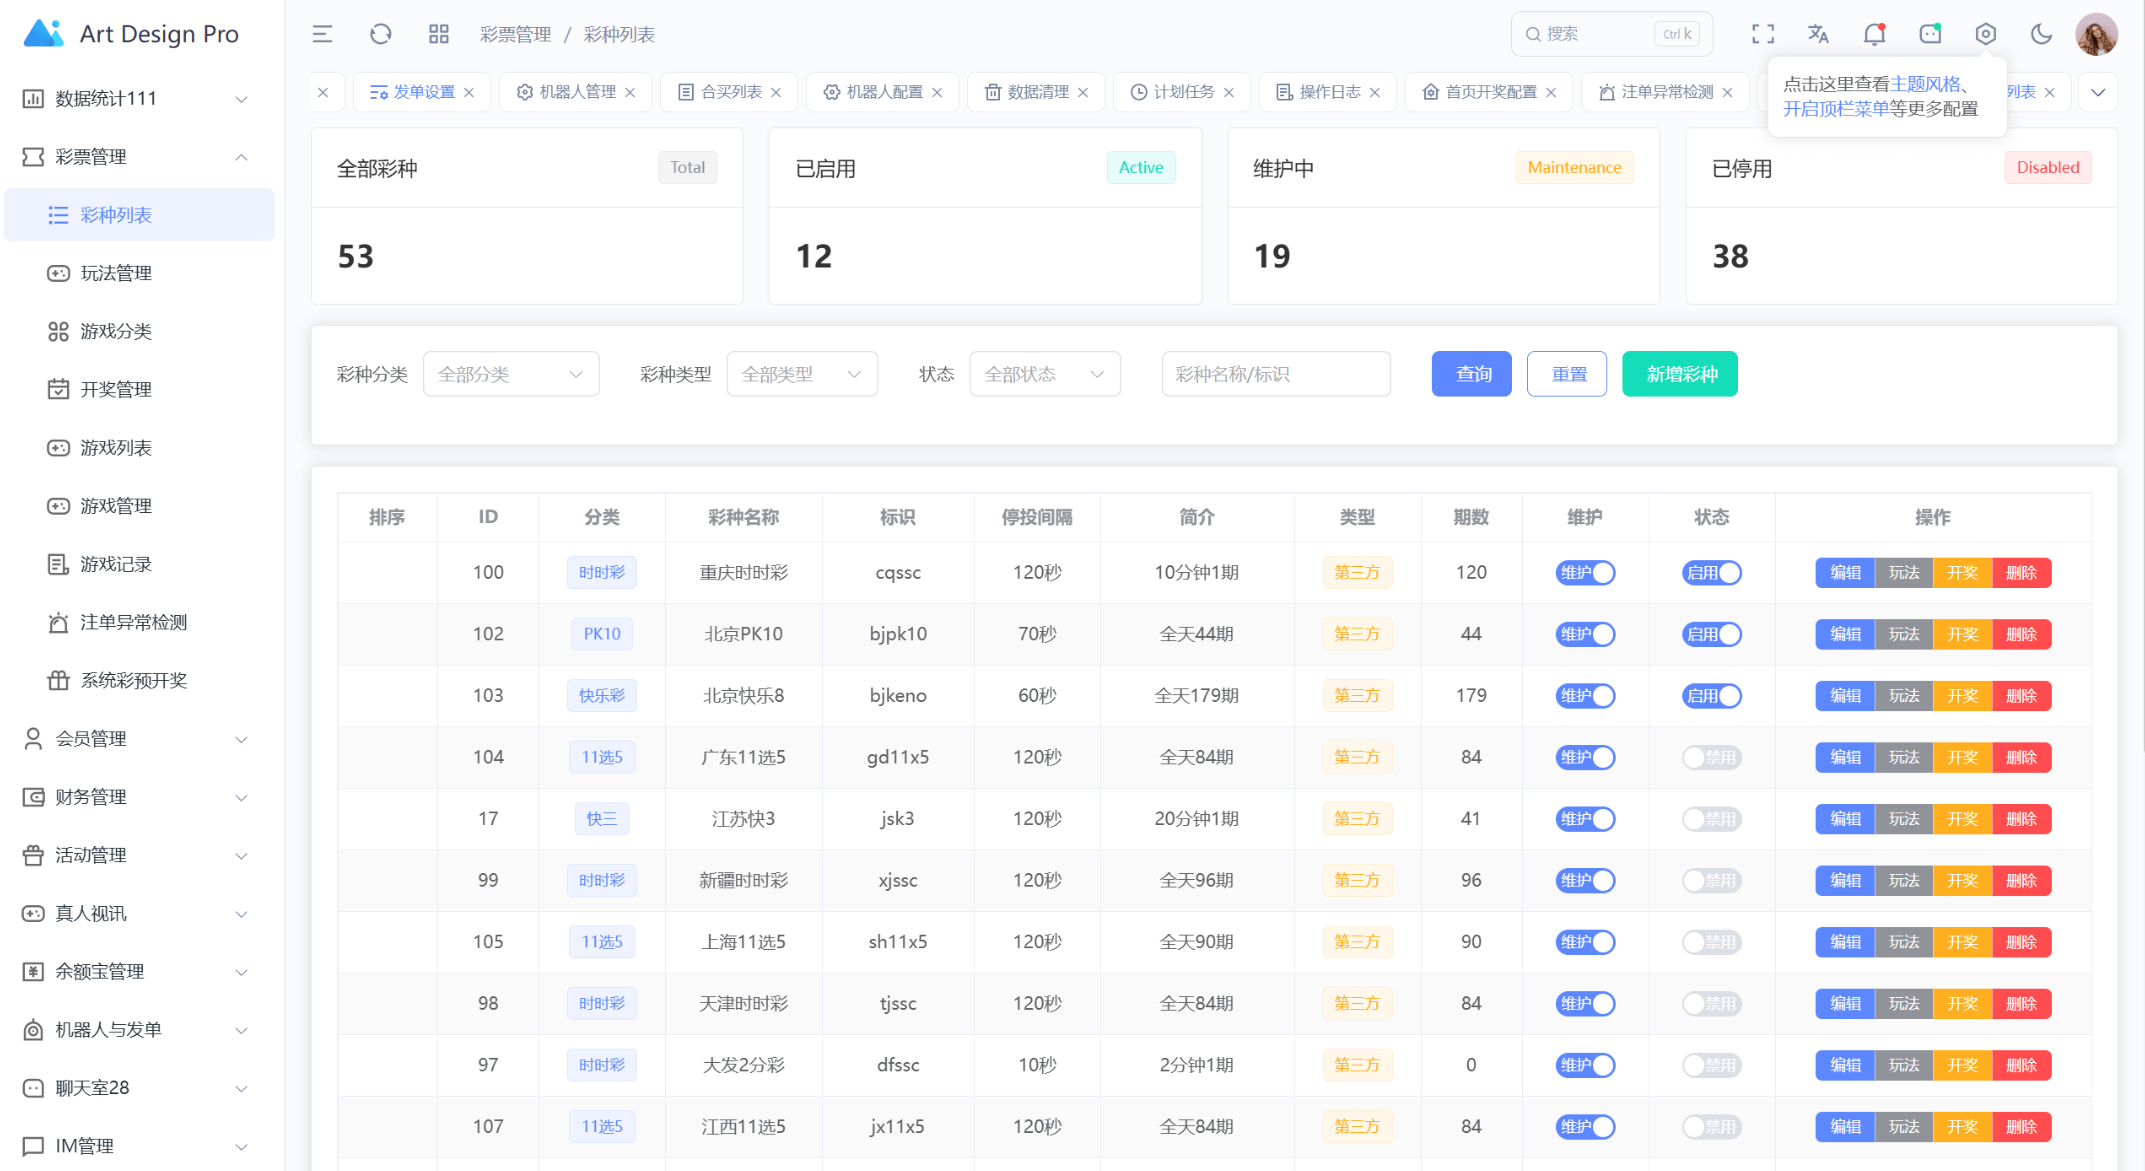Switch to 机器人管理 tab
Screen dimensions: 2145x1171
(577, 92)
